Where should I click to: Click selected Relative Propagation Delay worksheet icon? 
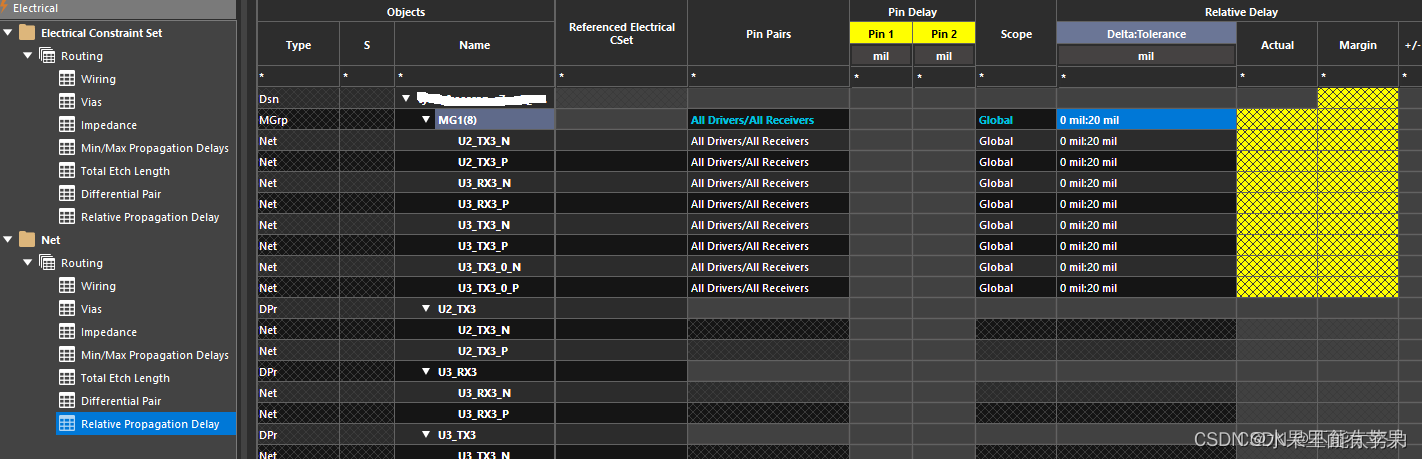tap(67, 424)
